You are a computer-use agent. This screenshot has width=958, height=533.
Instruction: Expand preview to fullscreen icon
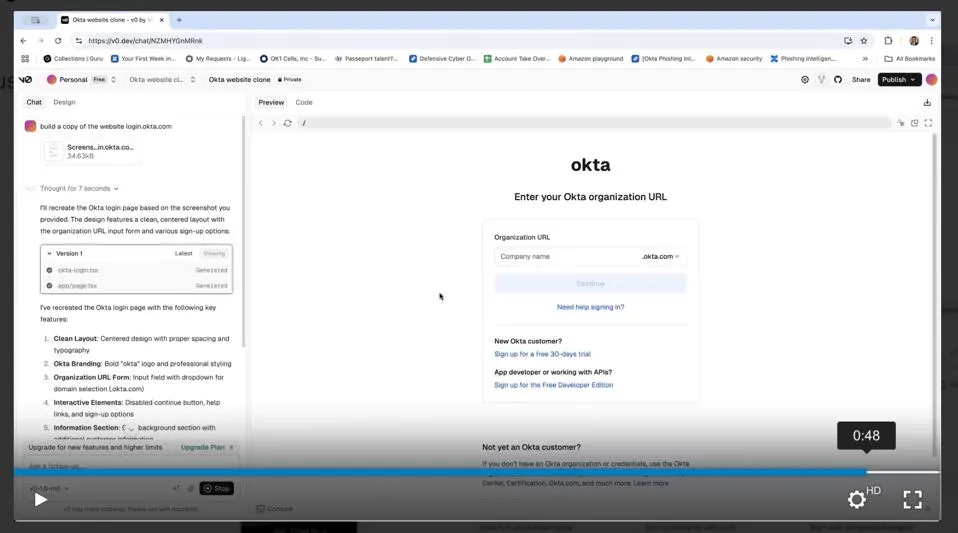tap(928, 123)
